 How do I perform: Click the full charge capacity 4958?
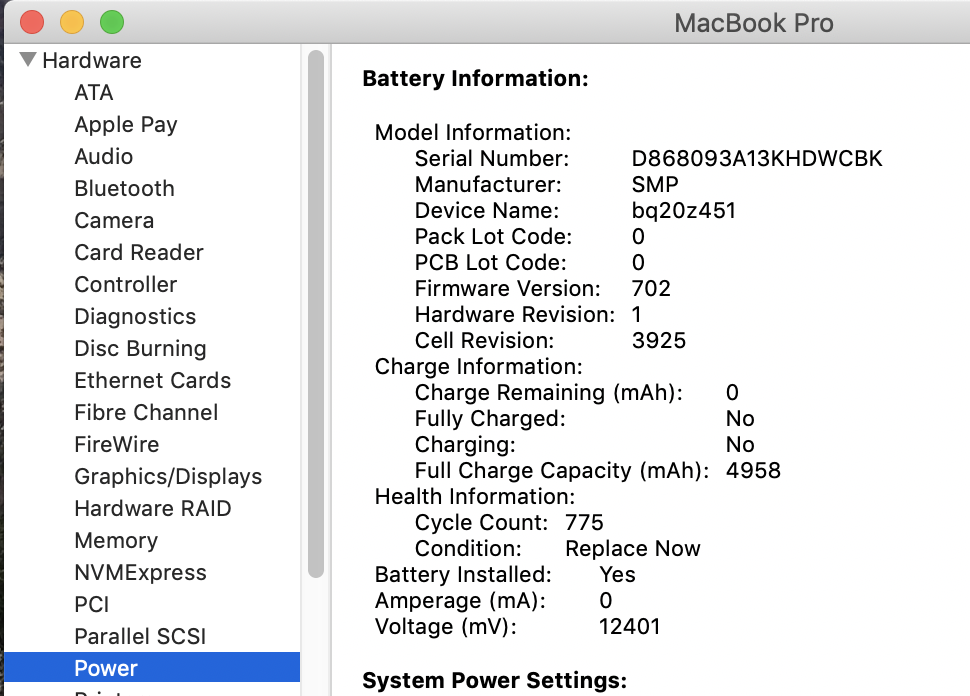click(x=753, y=471)
